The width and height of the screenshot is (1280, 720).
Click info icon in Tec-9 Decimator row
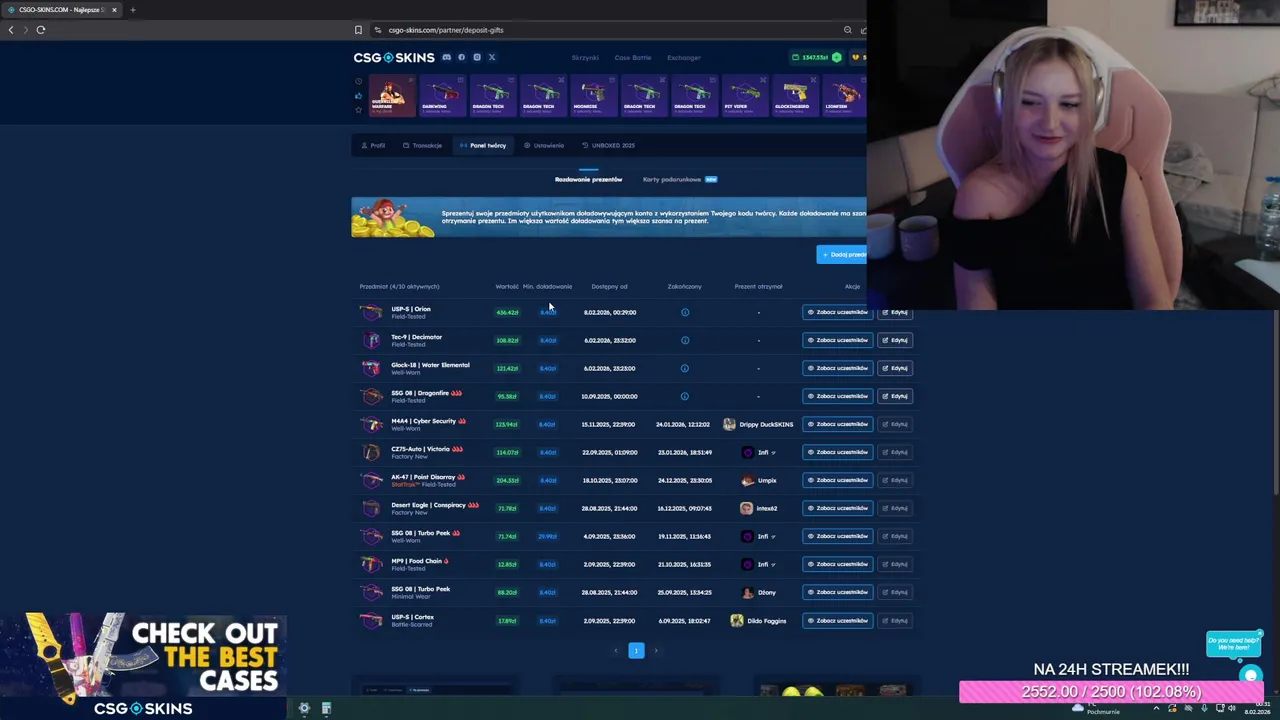(685, 340)
